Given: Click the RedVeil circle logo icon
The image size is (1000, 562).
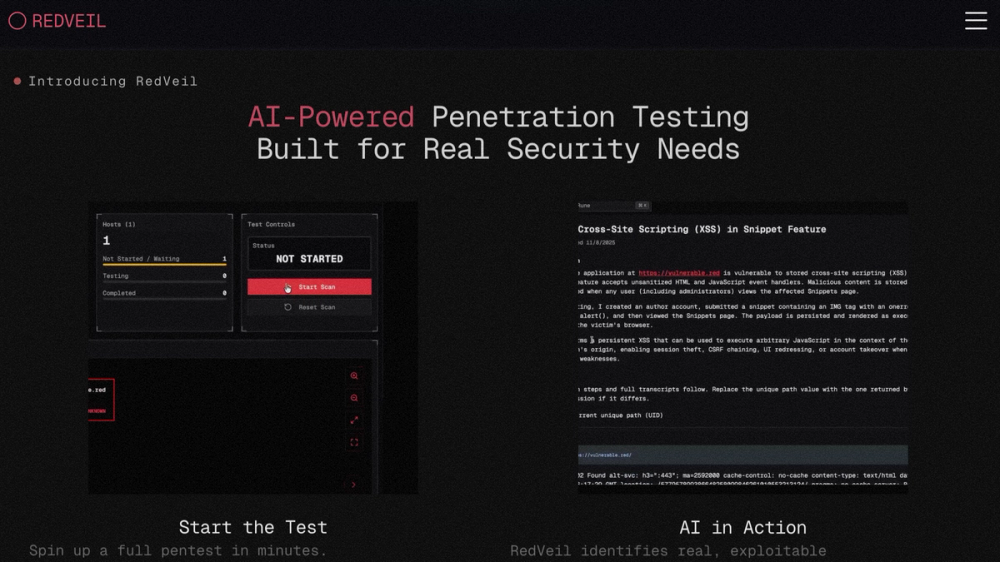Looking at the screenshot, I should click(x=17, y=21).
